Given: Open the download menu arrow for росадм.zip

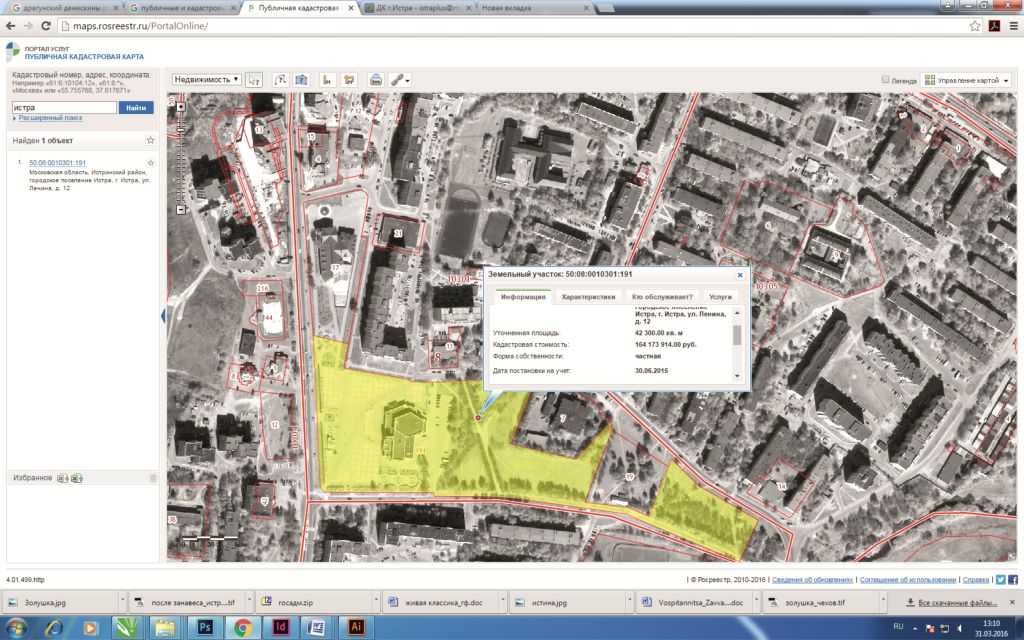Looking at the screenshot, I should [376, 602].
